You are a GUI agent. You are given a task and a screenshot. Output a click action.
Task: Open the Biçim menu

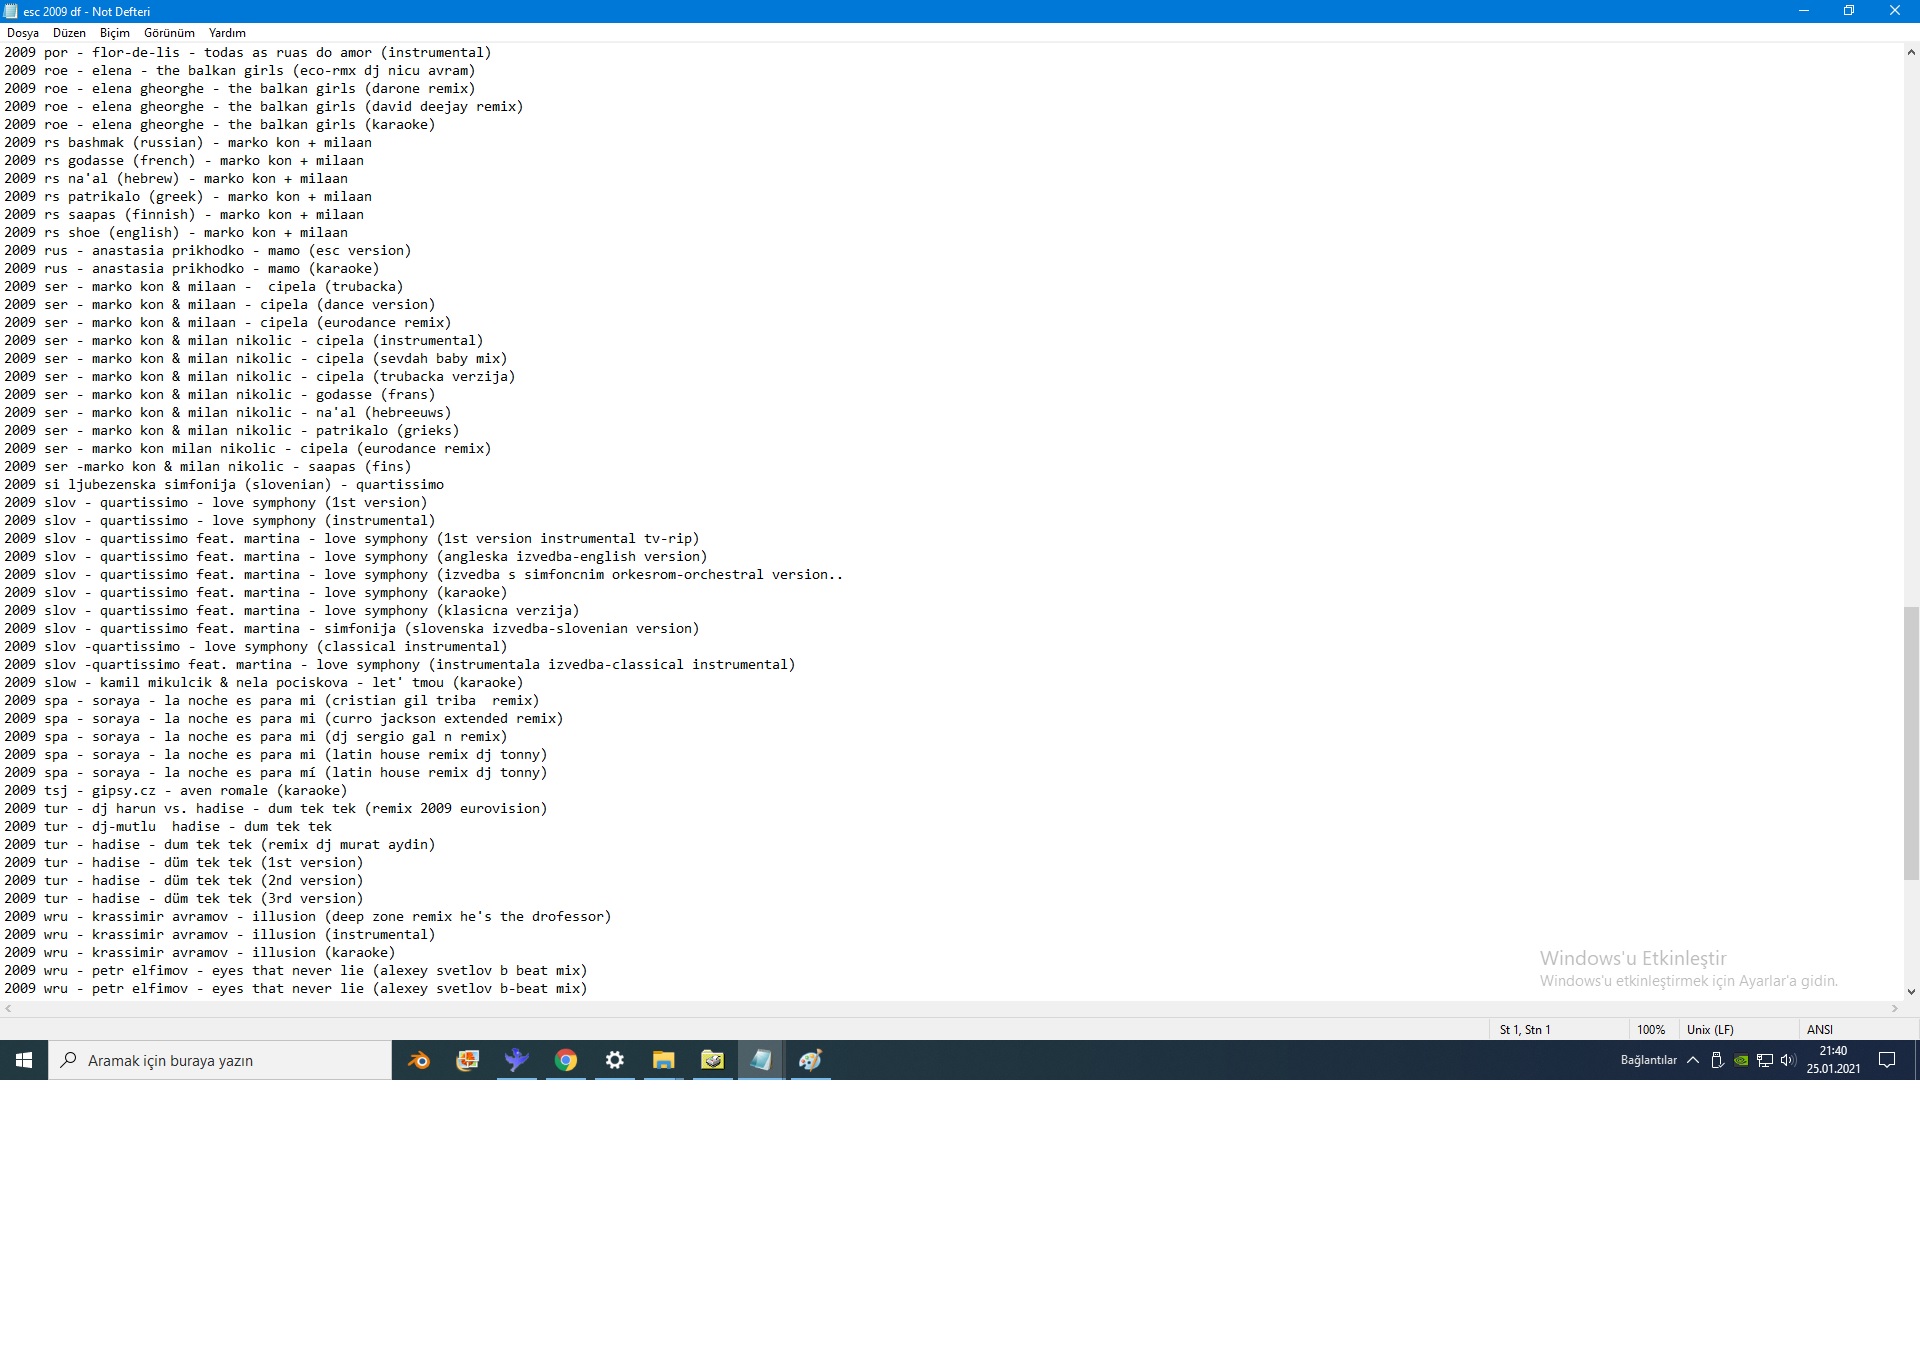point(114,33)
